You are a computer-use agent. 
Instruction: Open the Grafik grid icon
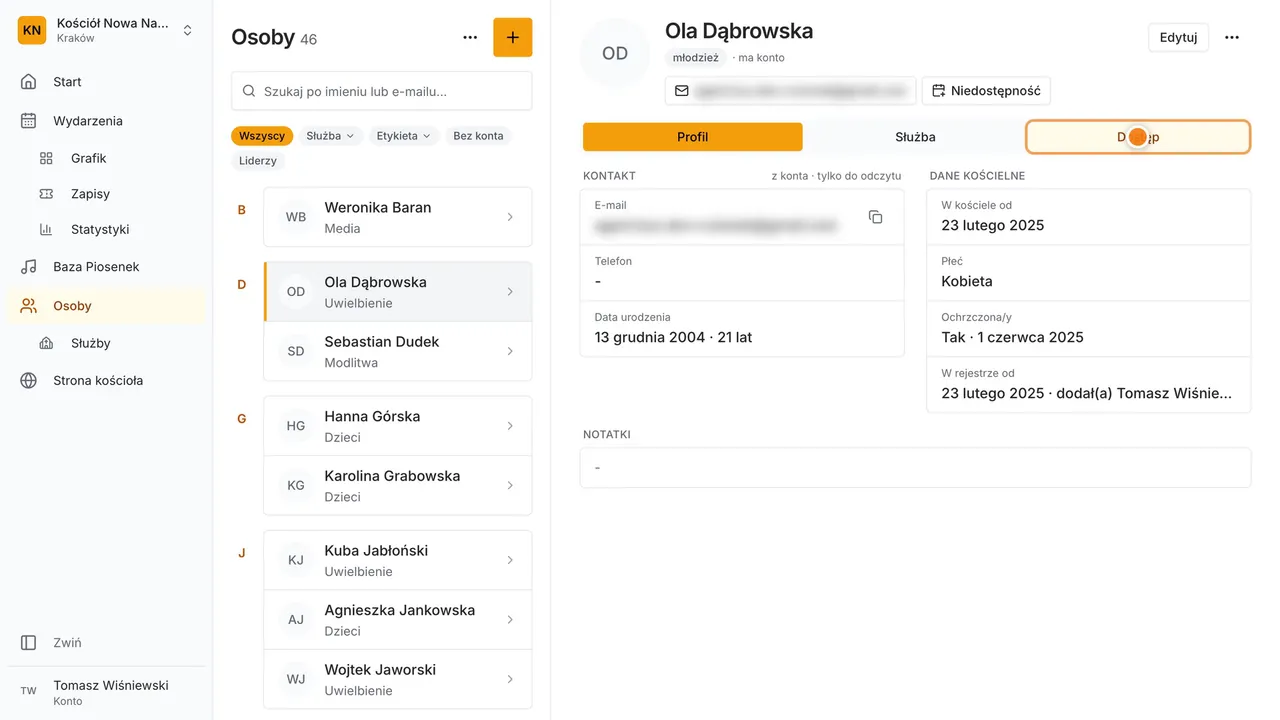(46, 158)
